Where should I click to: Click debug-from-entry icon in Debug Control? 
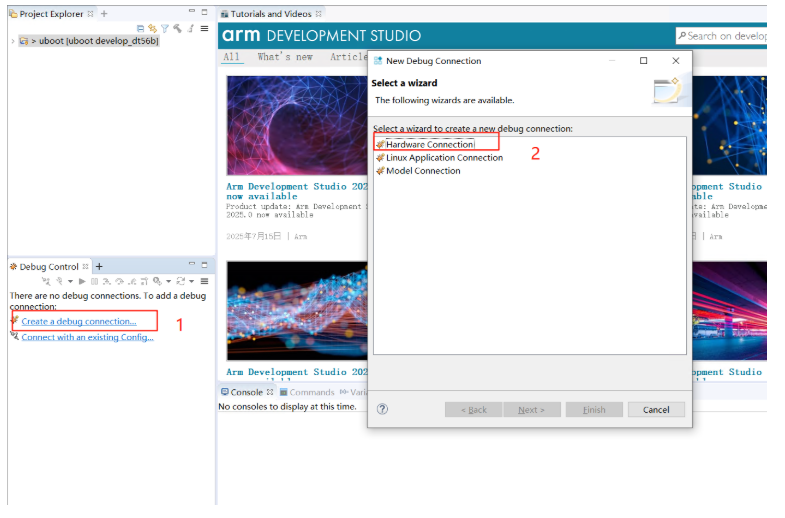[144, 282]
